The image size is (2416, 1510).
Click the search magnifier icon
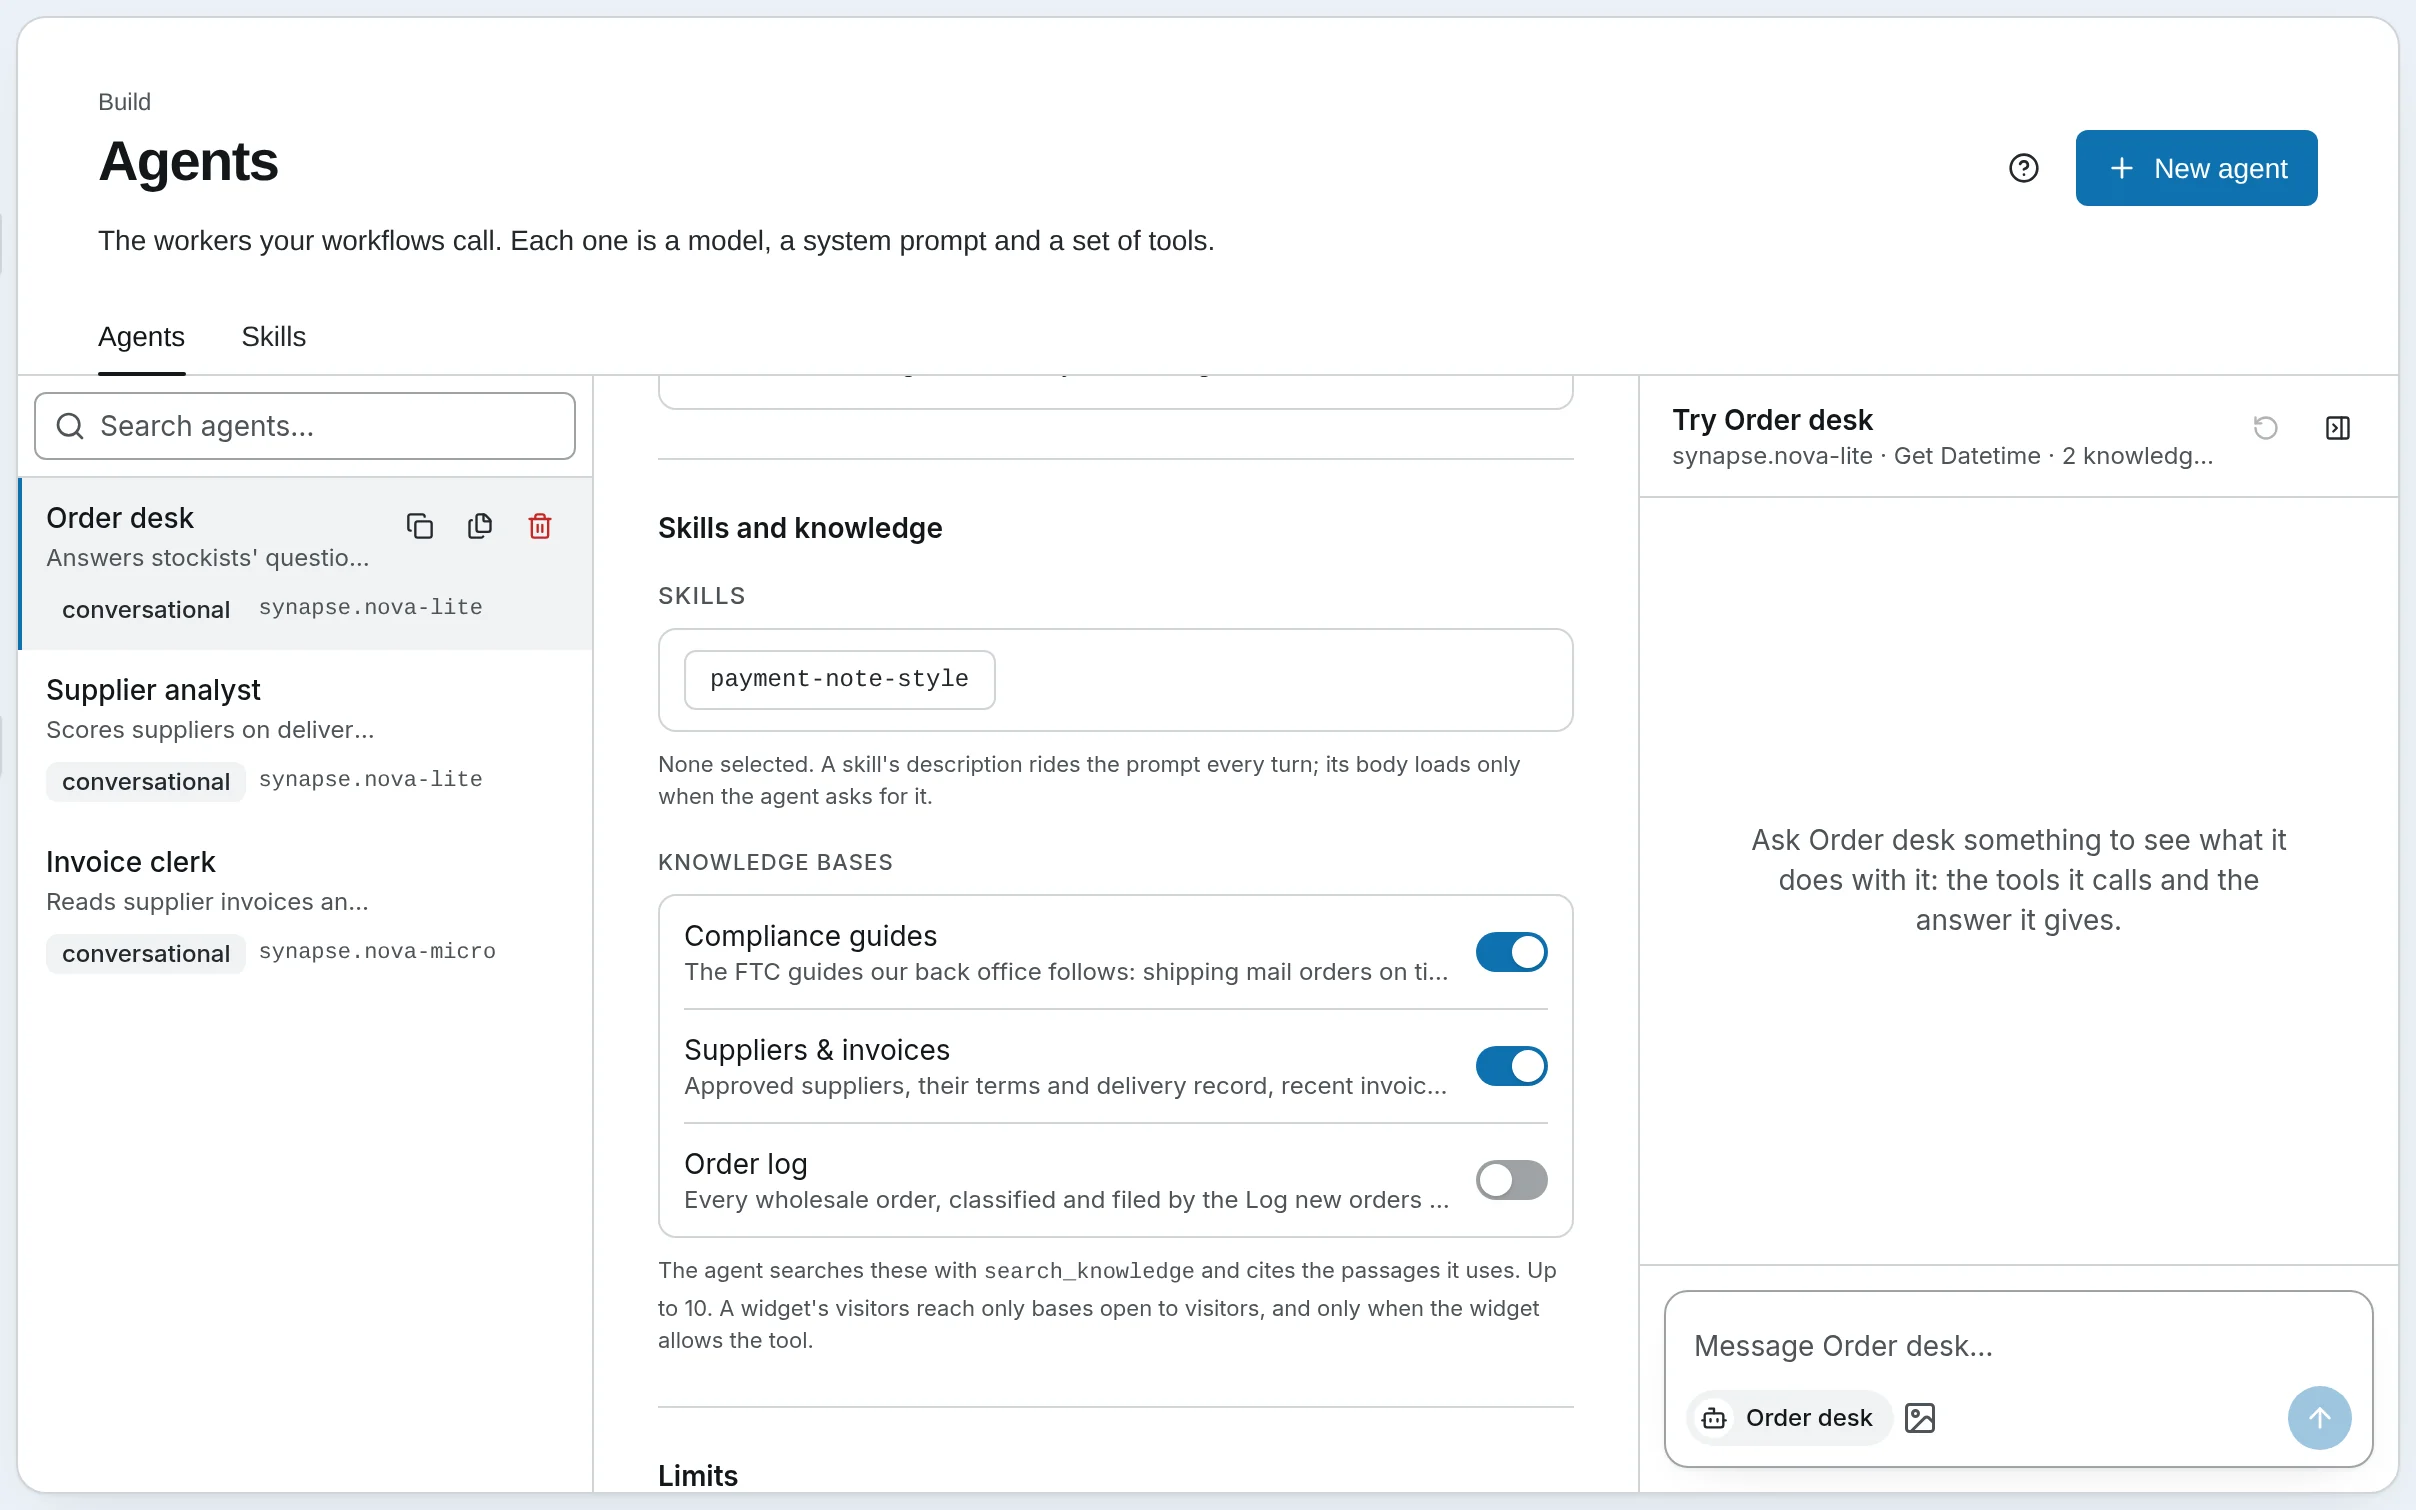(x=70, y=426)
